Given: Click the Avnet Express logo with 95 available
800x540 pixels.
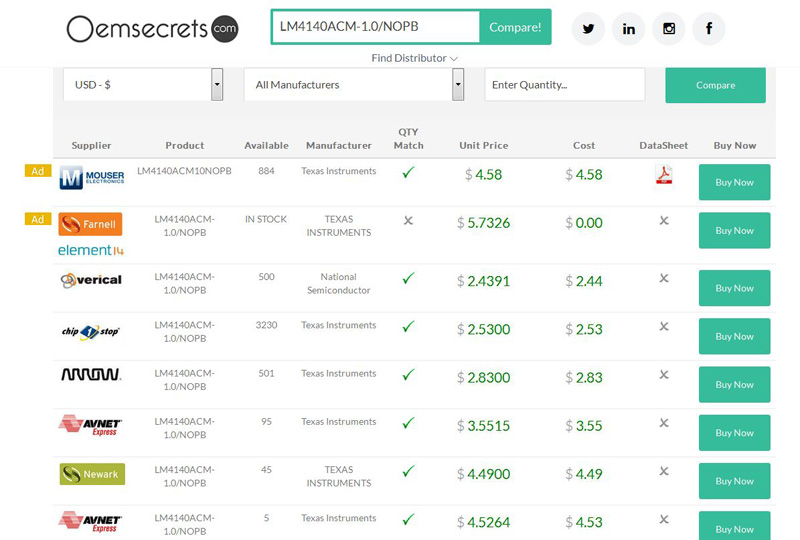Looking at the screenshot, I should (x=90, y=425).
